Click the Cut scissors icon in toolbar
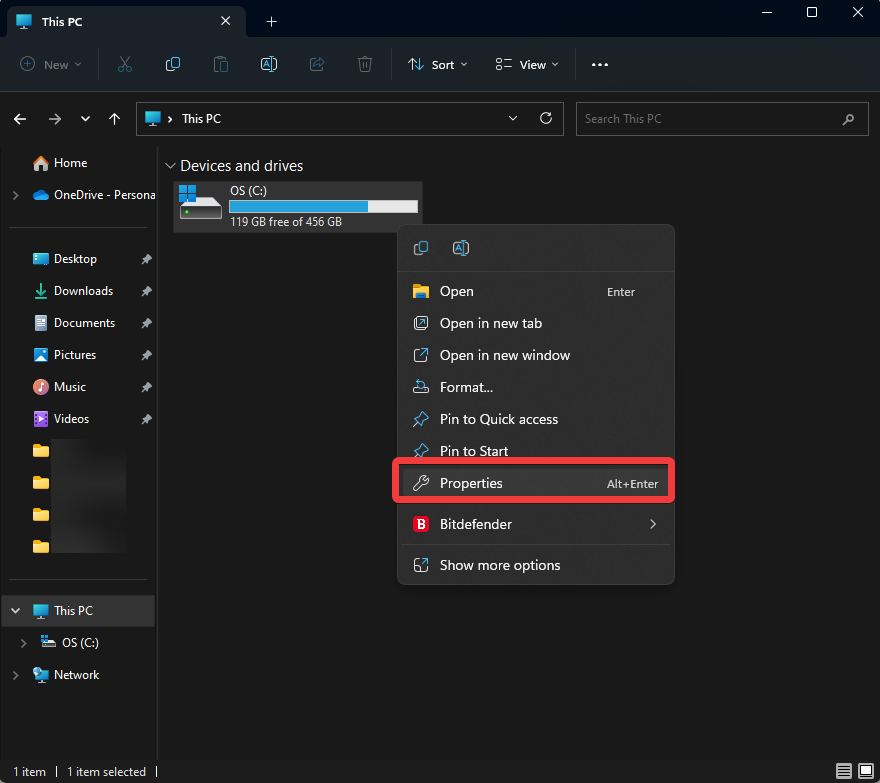Image resolution: width=880 pixels, height=783 pixels. (x=125, y=64)
